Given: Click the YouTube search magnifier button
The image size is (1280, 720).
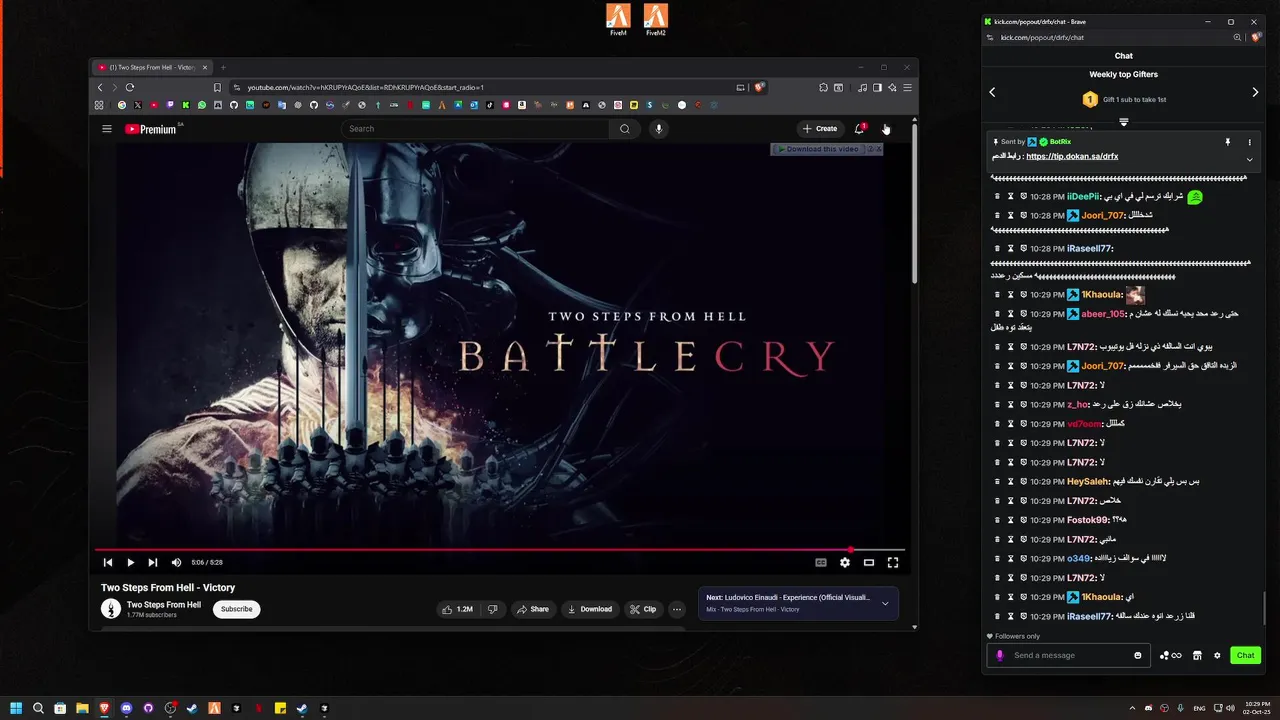Looking at the screenshot, I should pyautogui.click(x=625, y=129).
